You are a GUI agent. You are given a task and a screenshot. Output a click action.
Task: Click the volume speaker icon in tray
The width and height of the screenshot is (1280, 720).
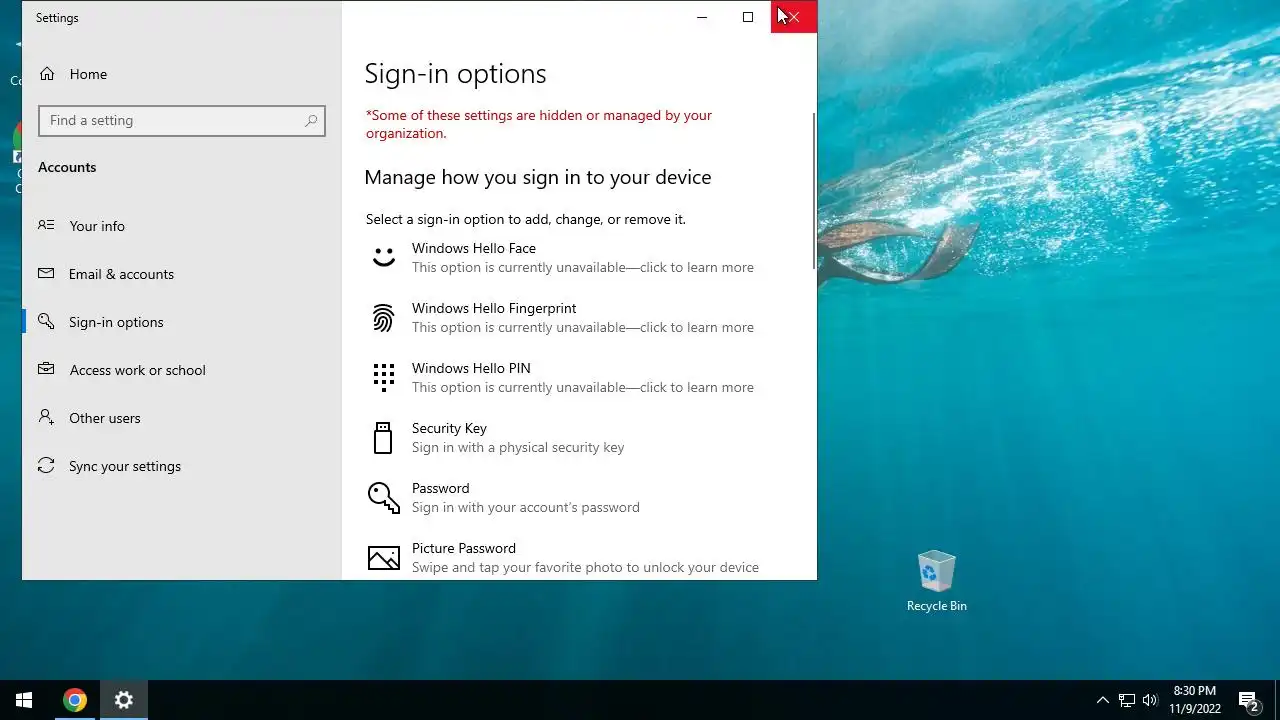[1150, 700]
